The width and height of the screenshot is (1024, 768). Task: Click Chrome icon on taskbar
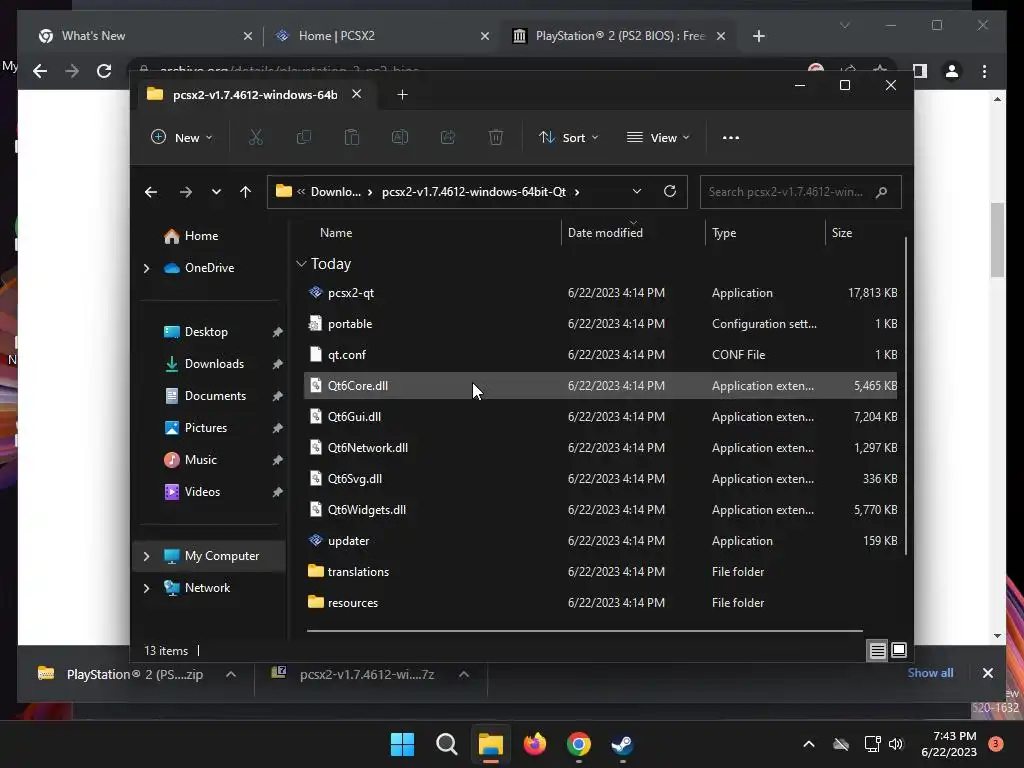(x=579, y=744)
